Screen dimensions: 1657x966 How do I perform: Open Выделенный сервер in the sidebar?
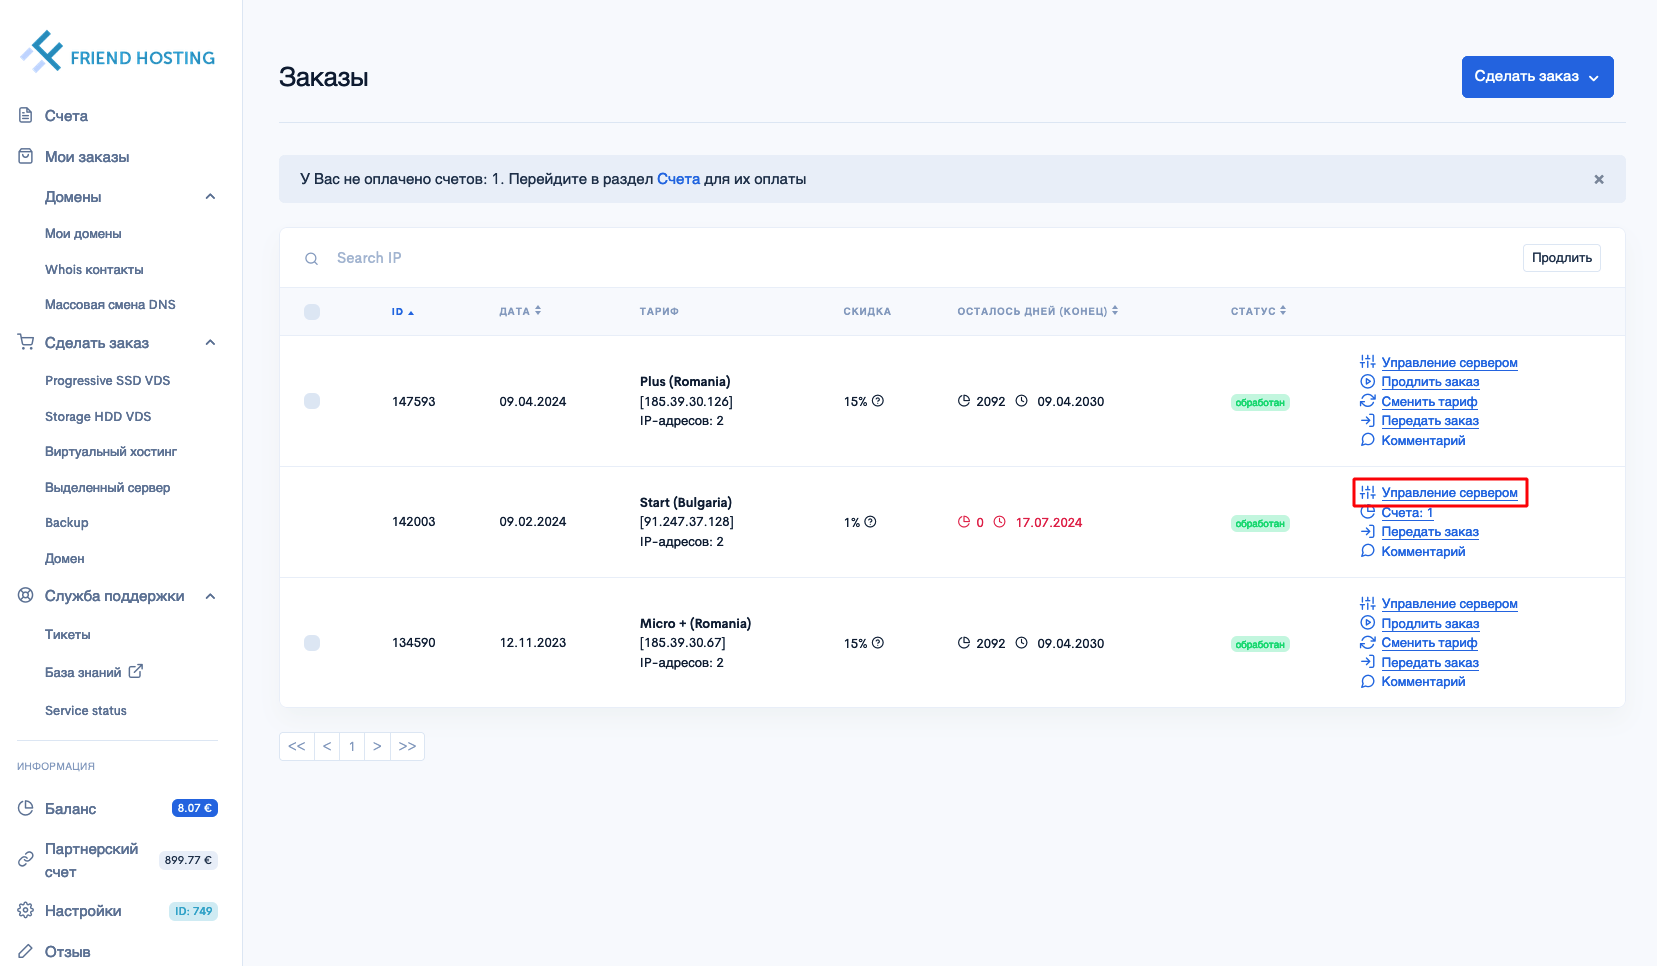[107, 488]
